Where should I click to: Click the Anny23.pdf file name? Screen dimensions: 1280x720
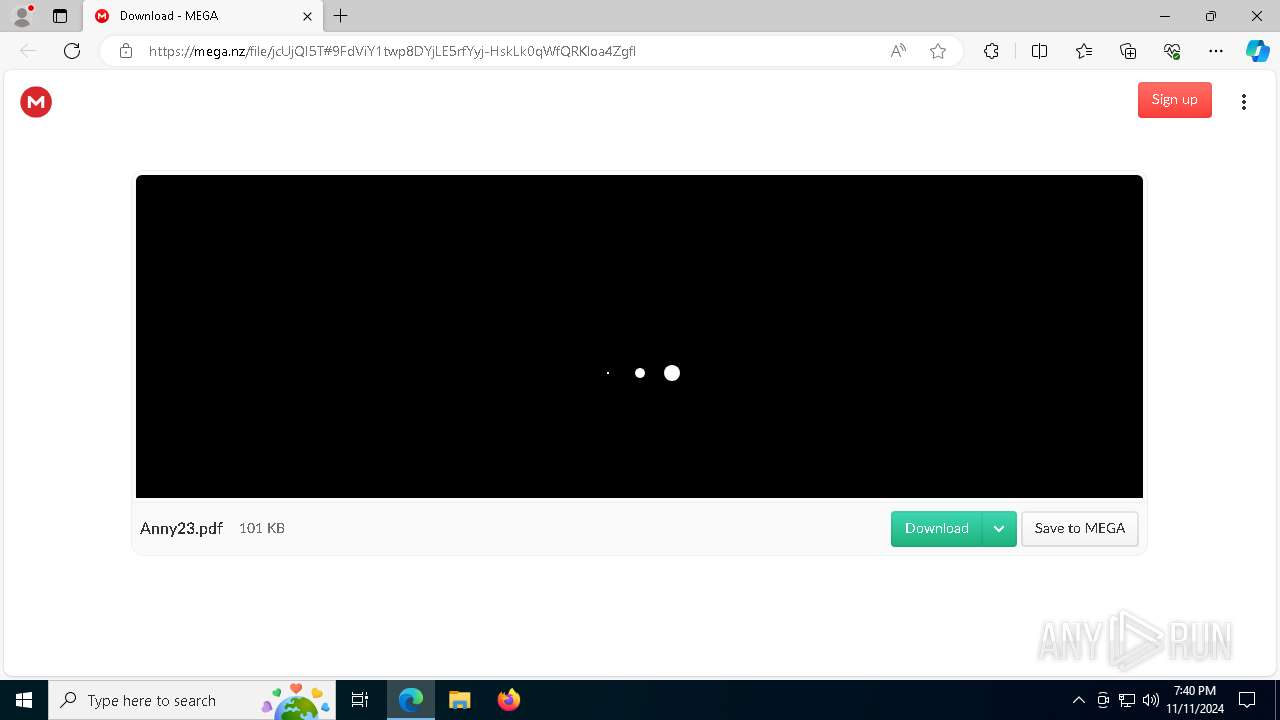181,529
